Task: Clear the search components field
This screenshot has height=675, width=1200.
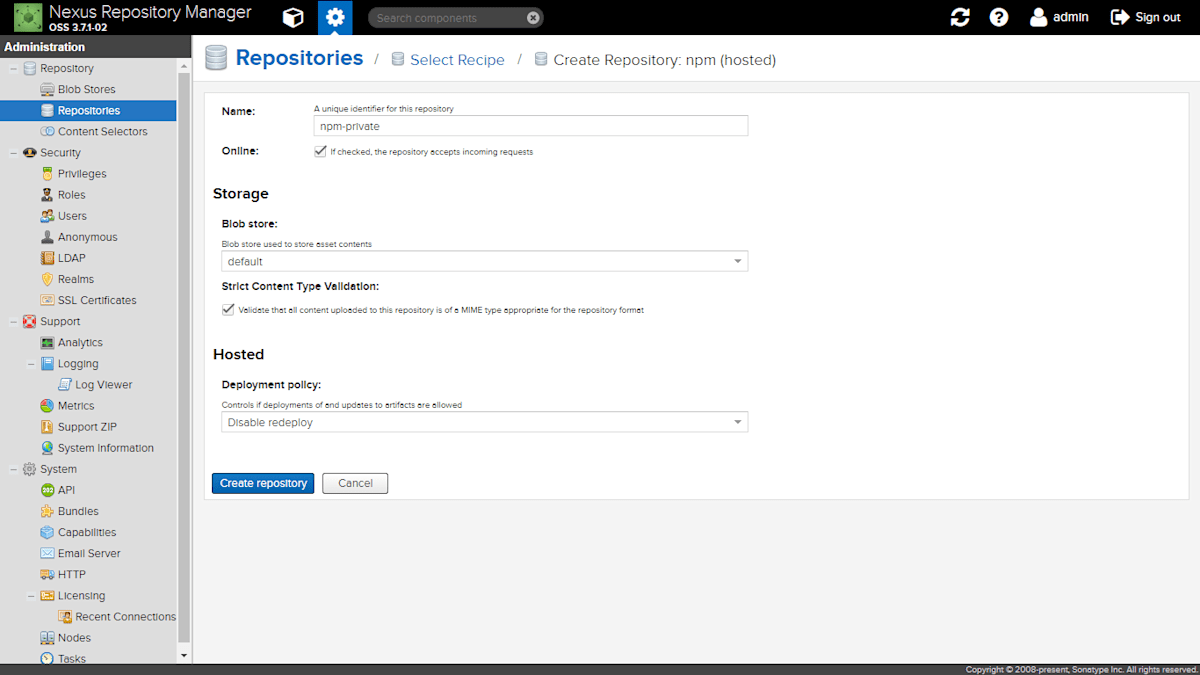Action: point(534,18)
